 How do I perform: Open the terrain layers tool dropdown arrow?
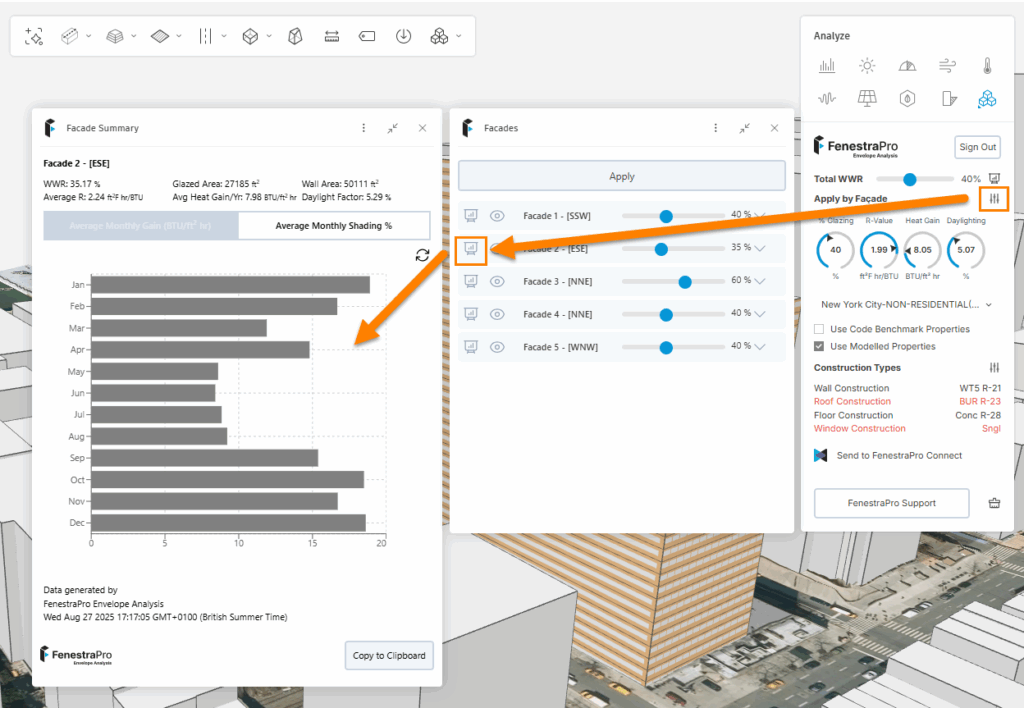click(x=134, y=37)
